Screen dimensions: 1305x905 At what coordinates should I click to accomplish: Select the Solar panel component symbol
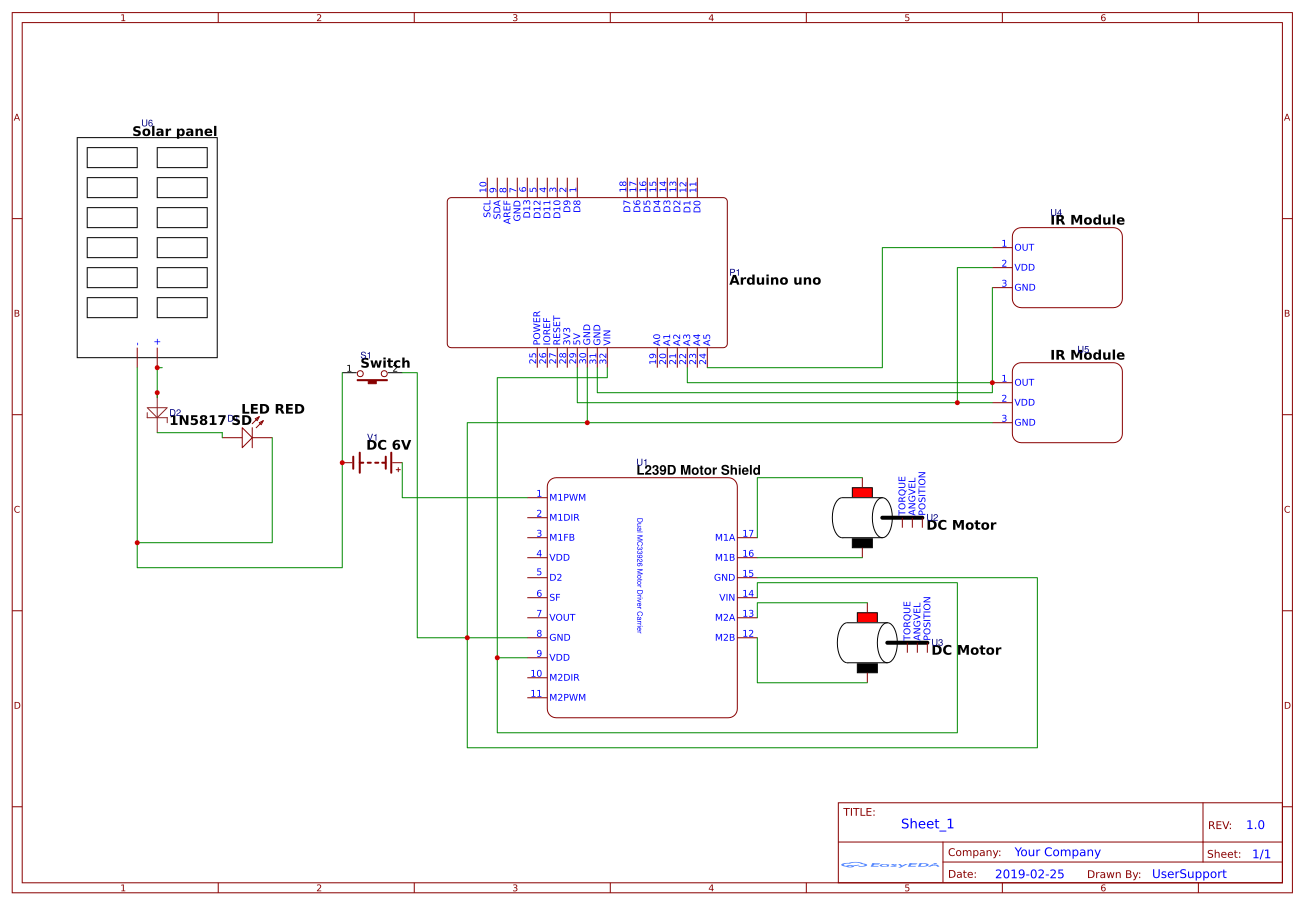[x=147, y=247]
